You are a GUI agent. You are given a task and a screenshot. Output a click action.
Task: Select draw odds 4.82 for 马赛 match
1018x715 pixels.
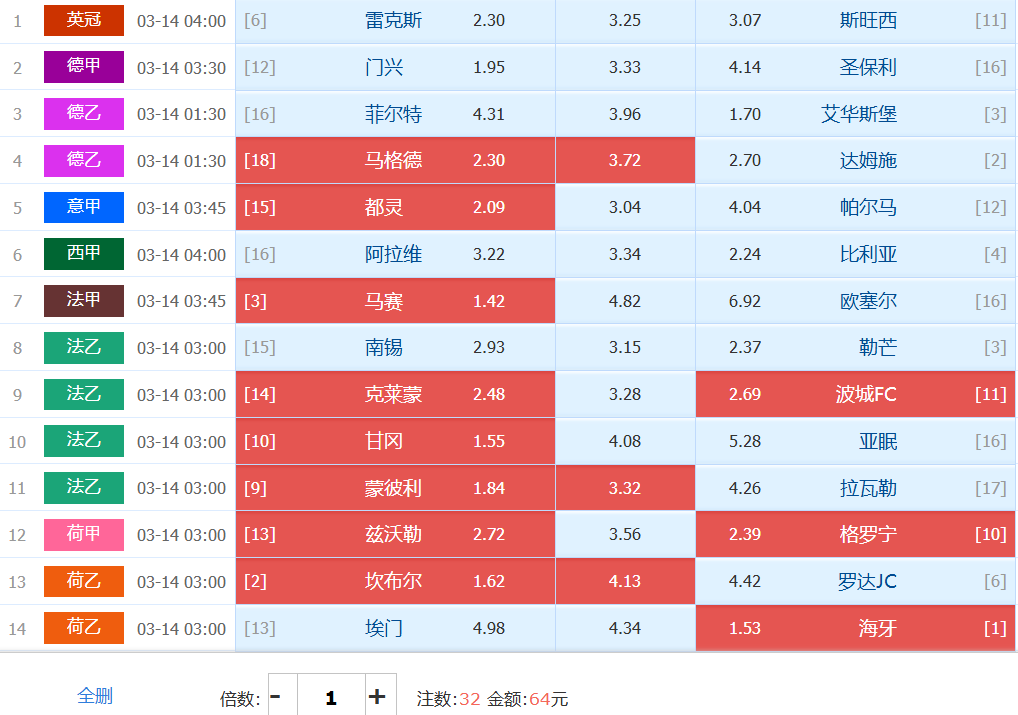(x=625, y=301)
